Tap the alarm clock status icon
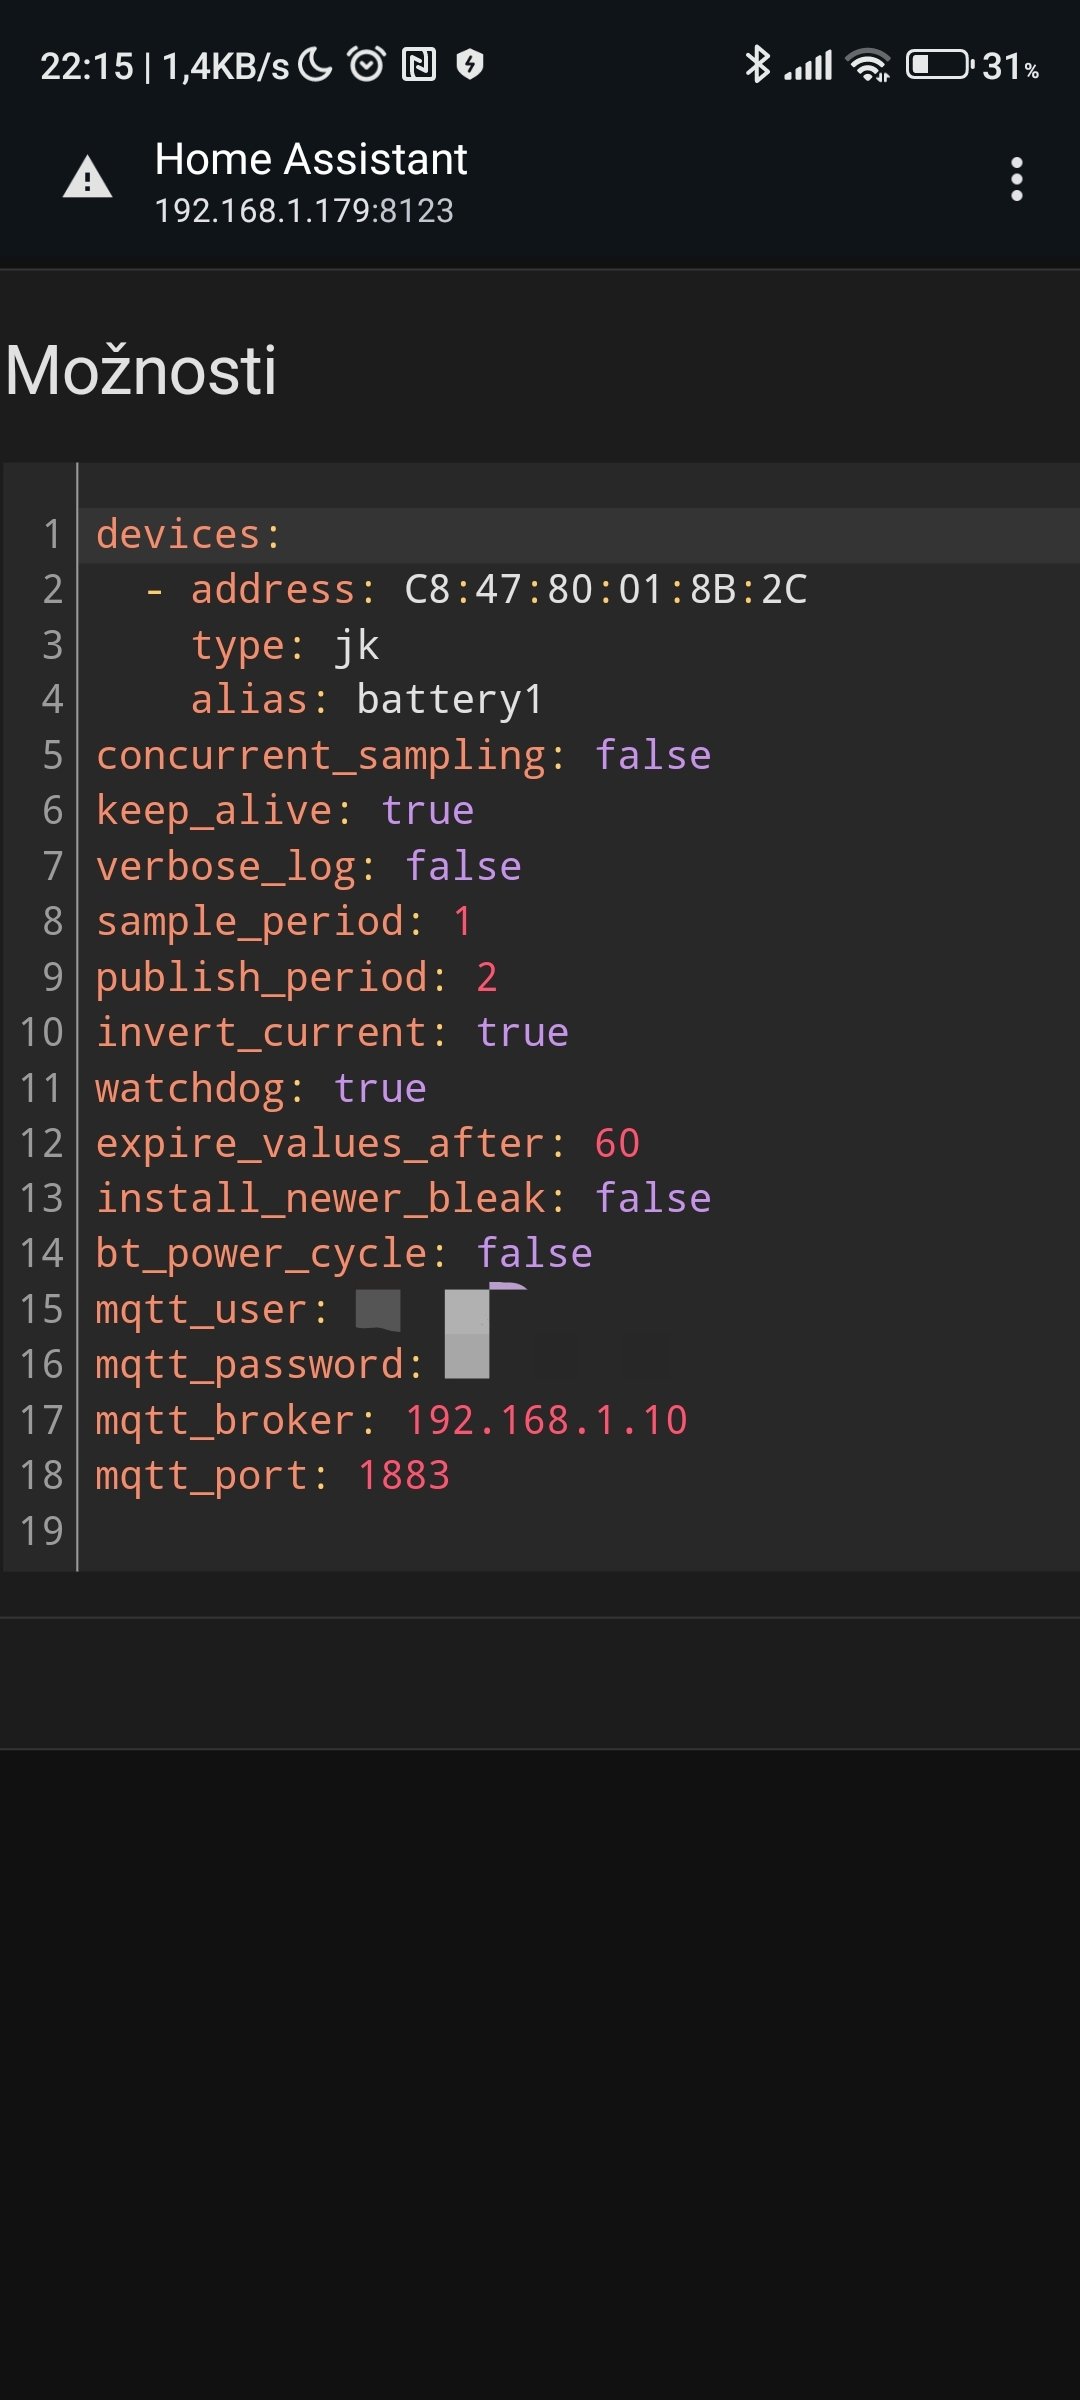This screenshot has width=1080, height=2400. pyautogui.click(x=366, y=65)
